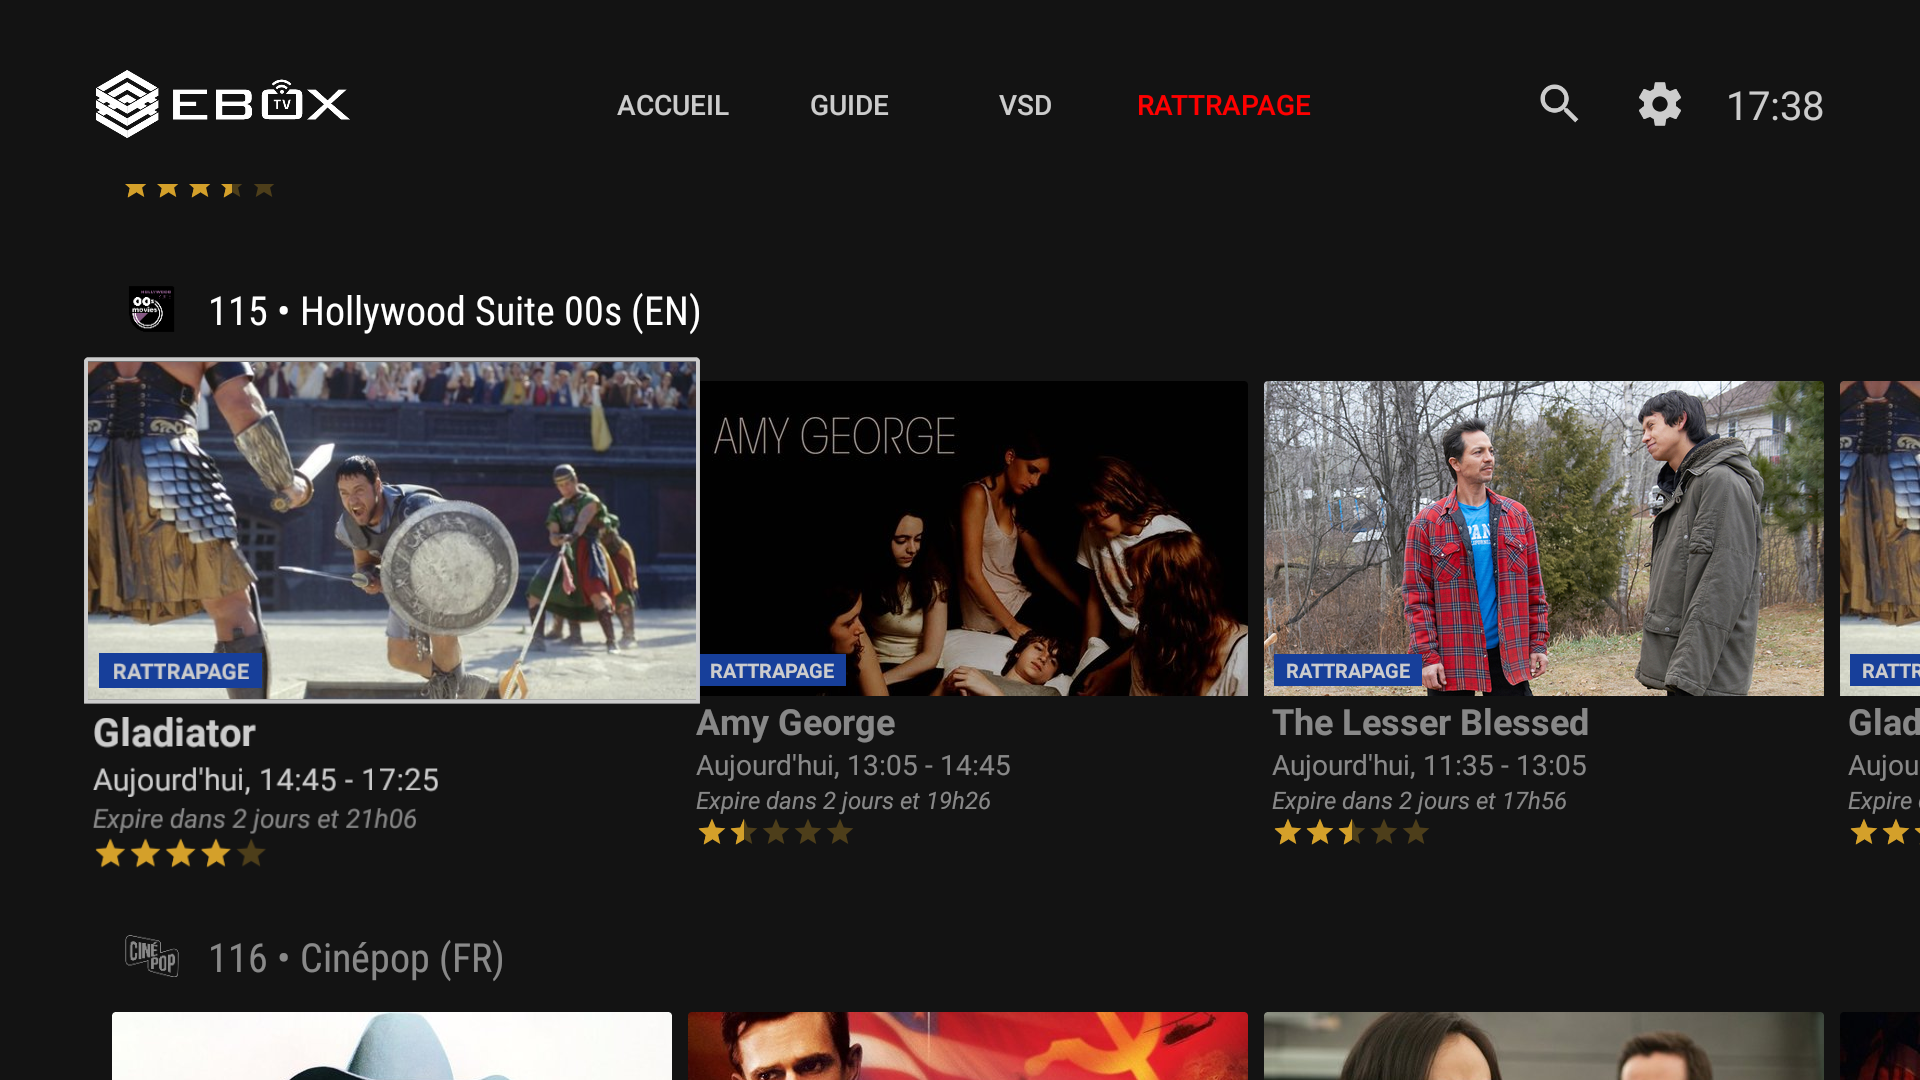Open channel 115 Hollywood Suite 00s row
This screenshot has width=1920, height=1080.
[455, 311]
